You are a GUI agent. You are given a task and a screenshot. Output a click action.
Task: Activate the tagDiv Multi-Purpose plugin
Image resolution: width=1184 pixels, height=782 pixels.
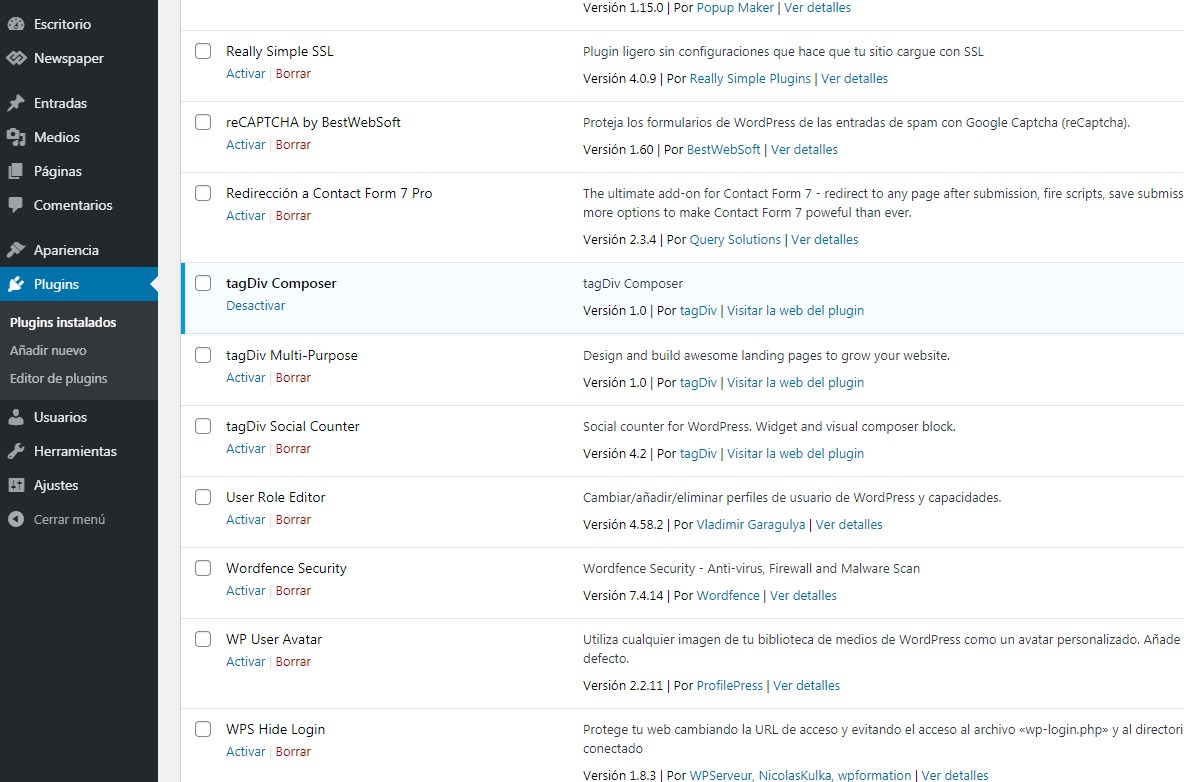click(x=246, y=377)
